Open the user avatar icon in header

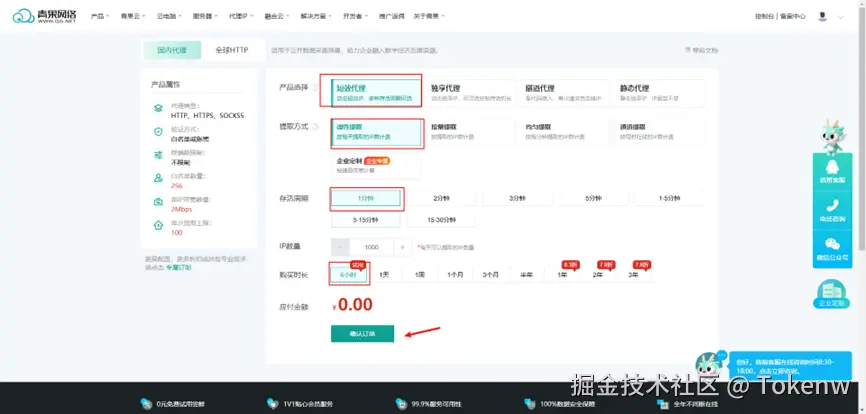point(823,17)
